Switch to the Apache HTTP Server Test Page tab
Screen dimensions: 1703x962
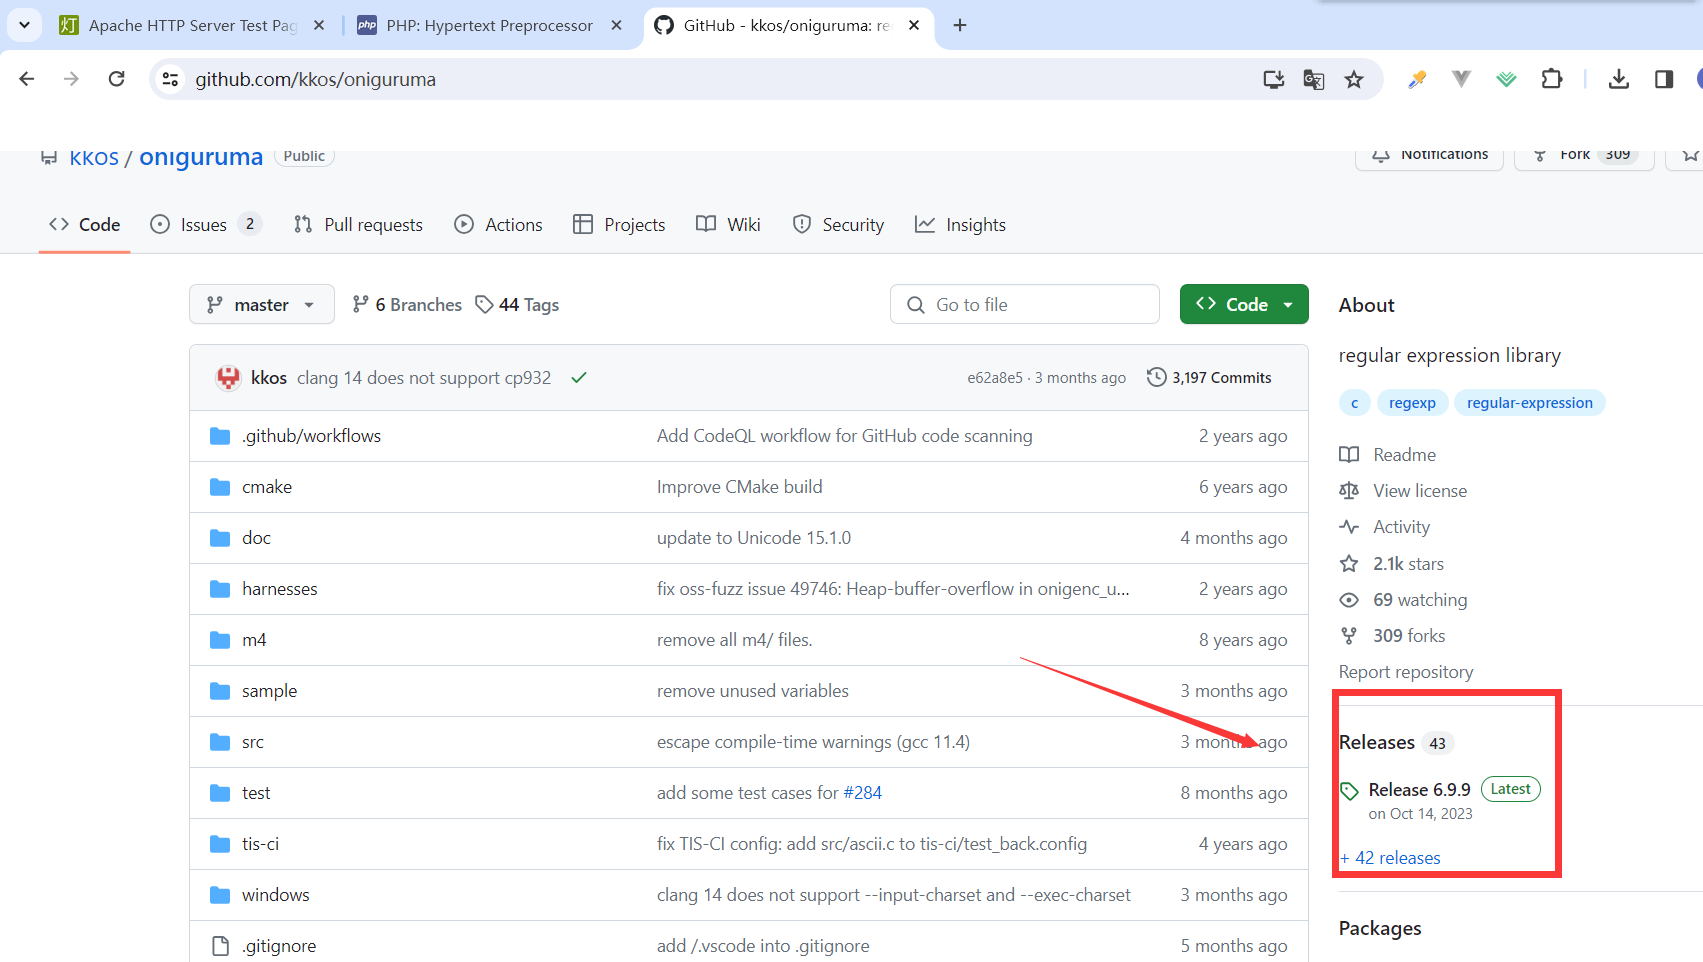191,25
